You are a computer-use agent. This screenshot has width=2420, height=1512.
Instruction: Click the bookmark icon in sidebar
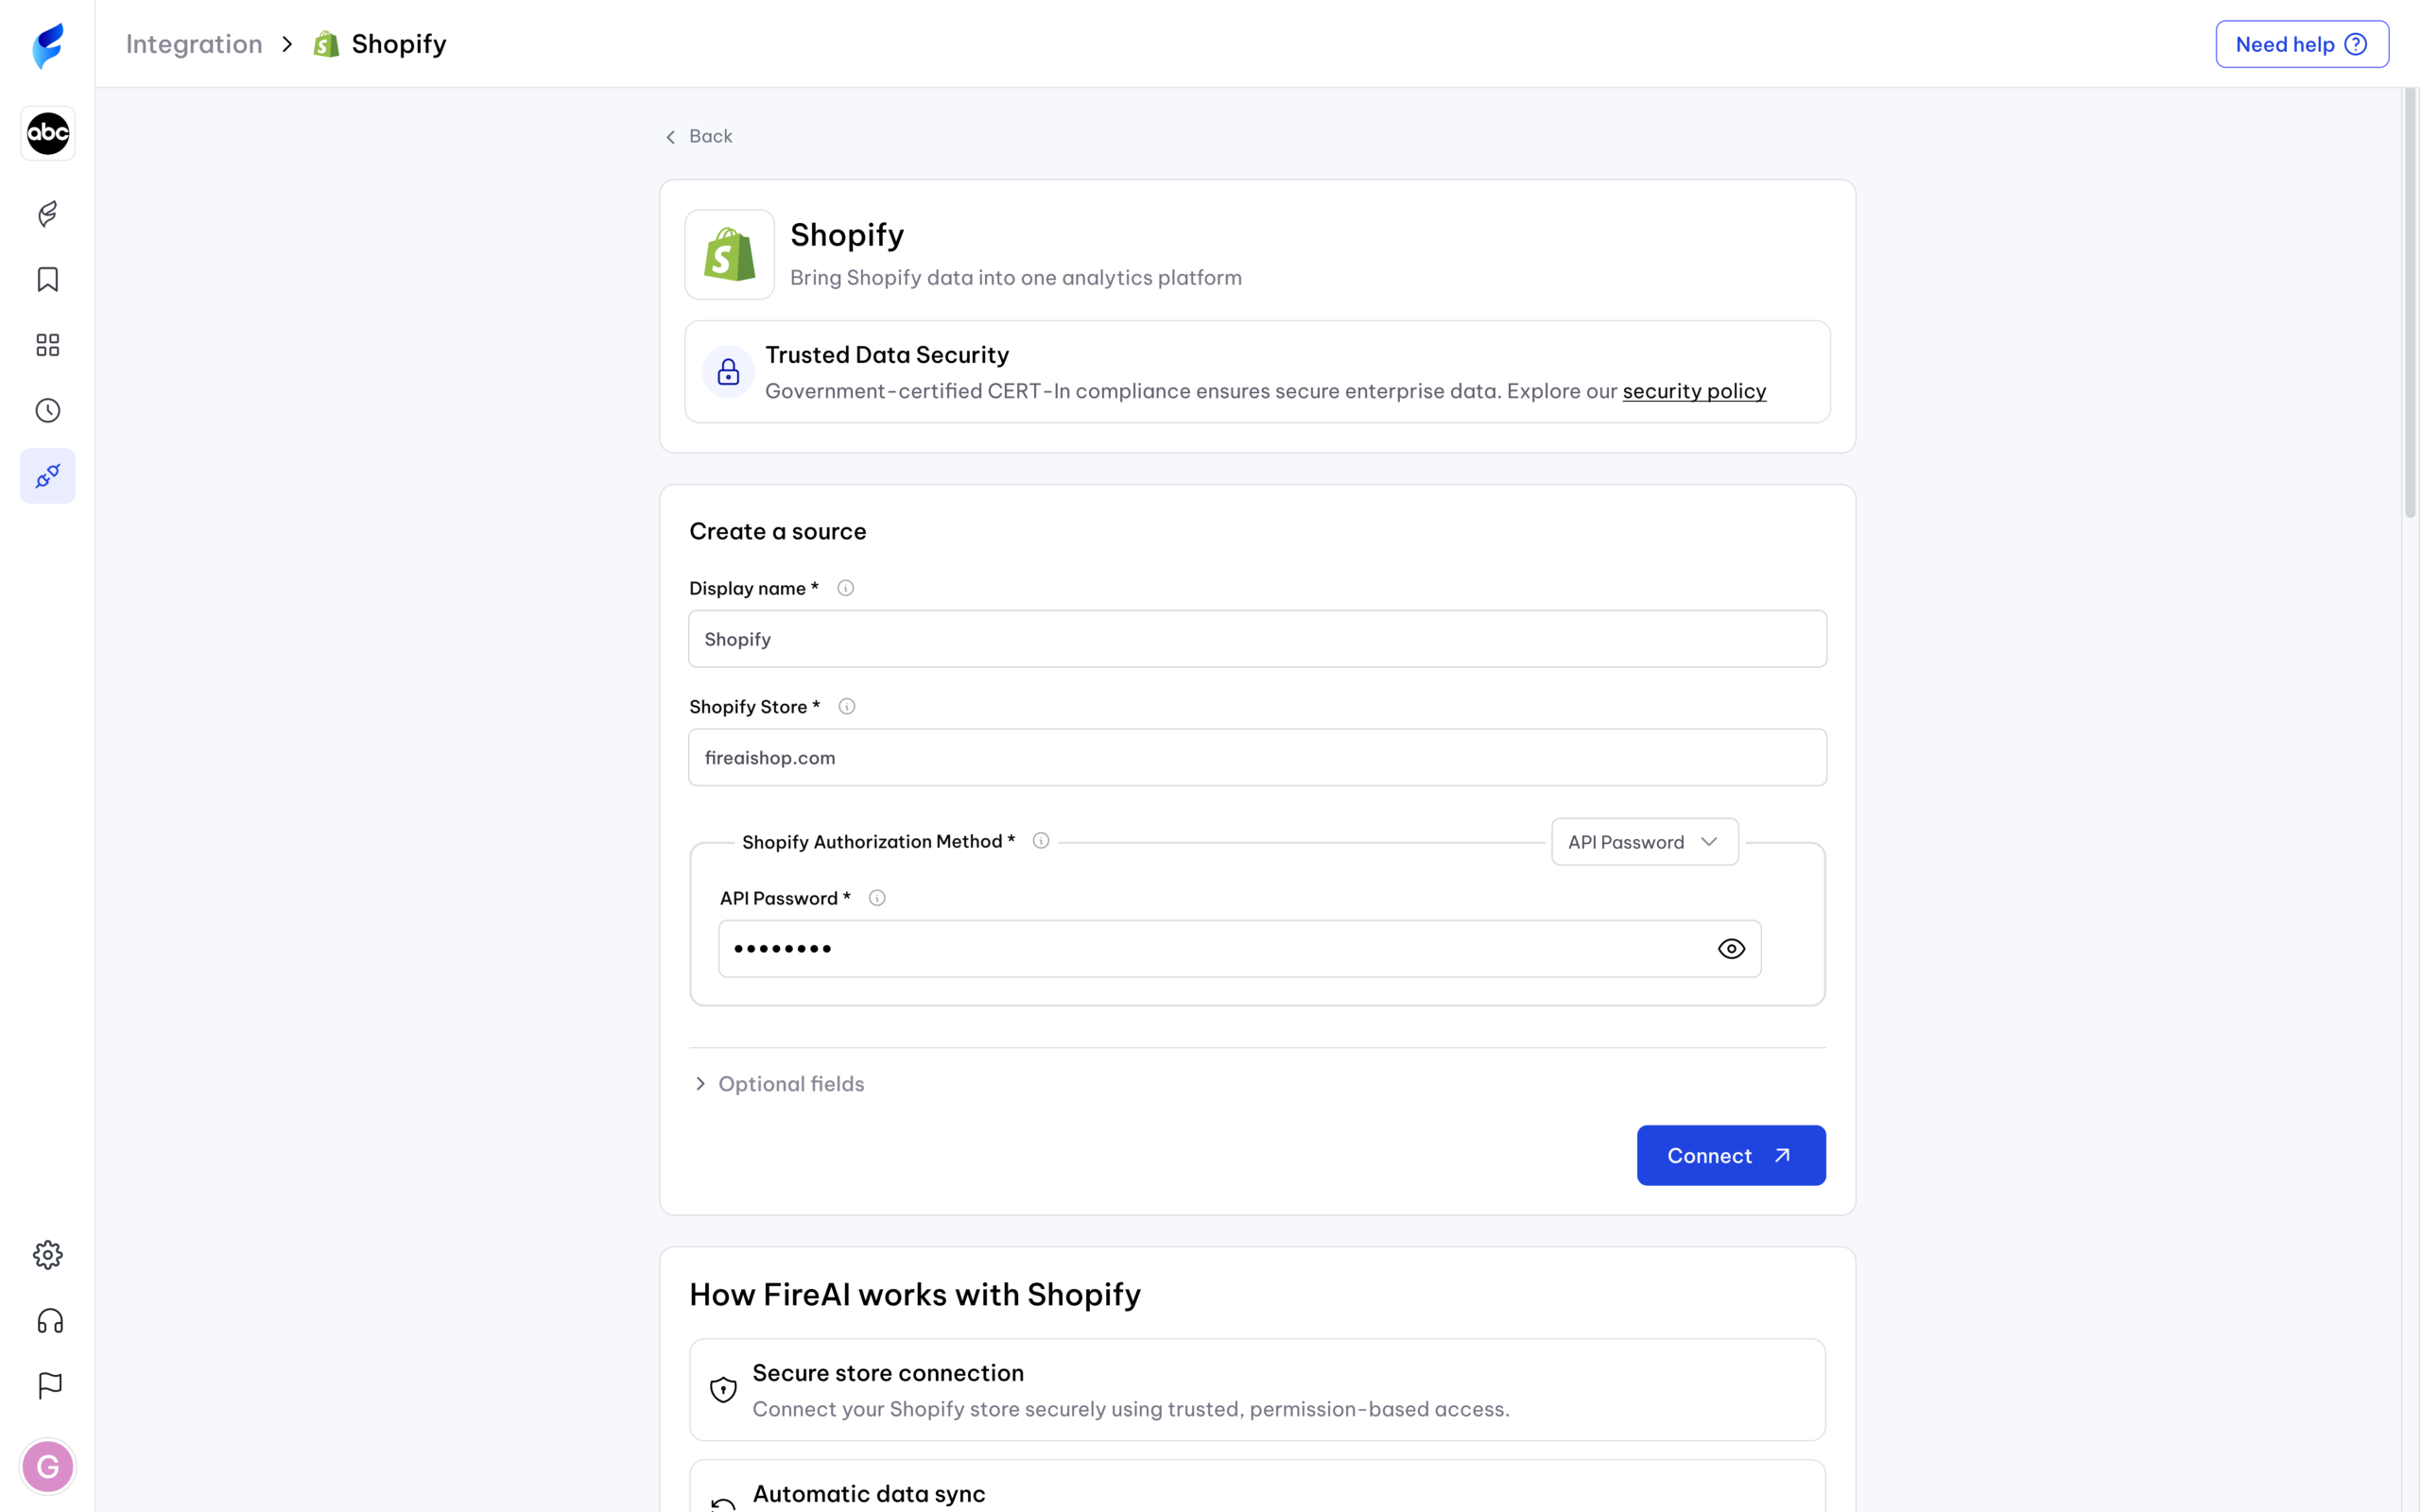pyautogui.click(x=47, y=280)
